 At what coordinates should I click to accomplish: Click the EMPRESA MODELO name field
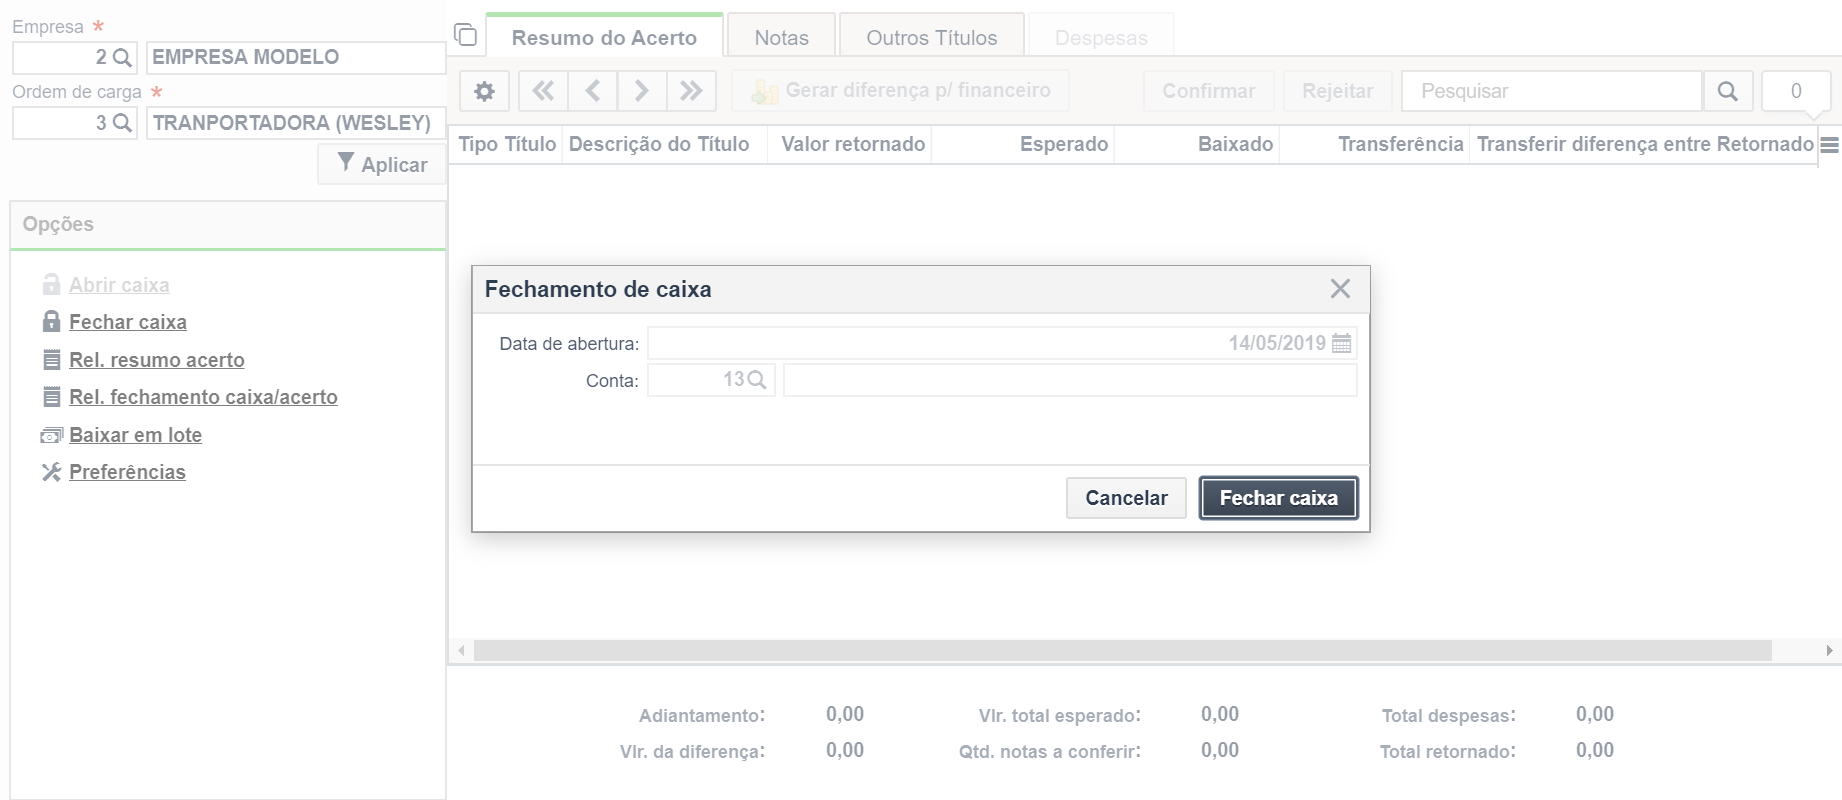click(x=296, y=58)
